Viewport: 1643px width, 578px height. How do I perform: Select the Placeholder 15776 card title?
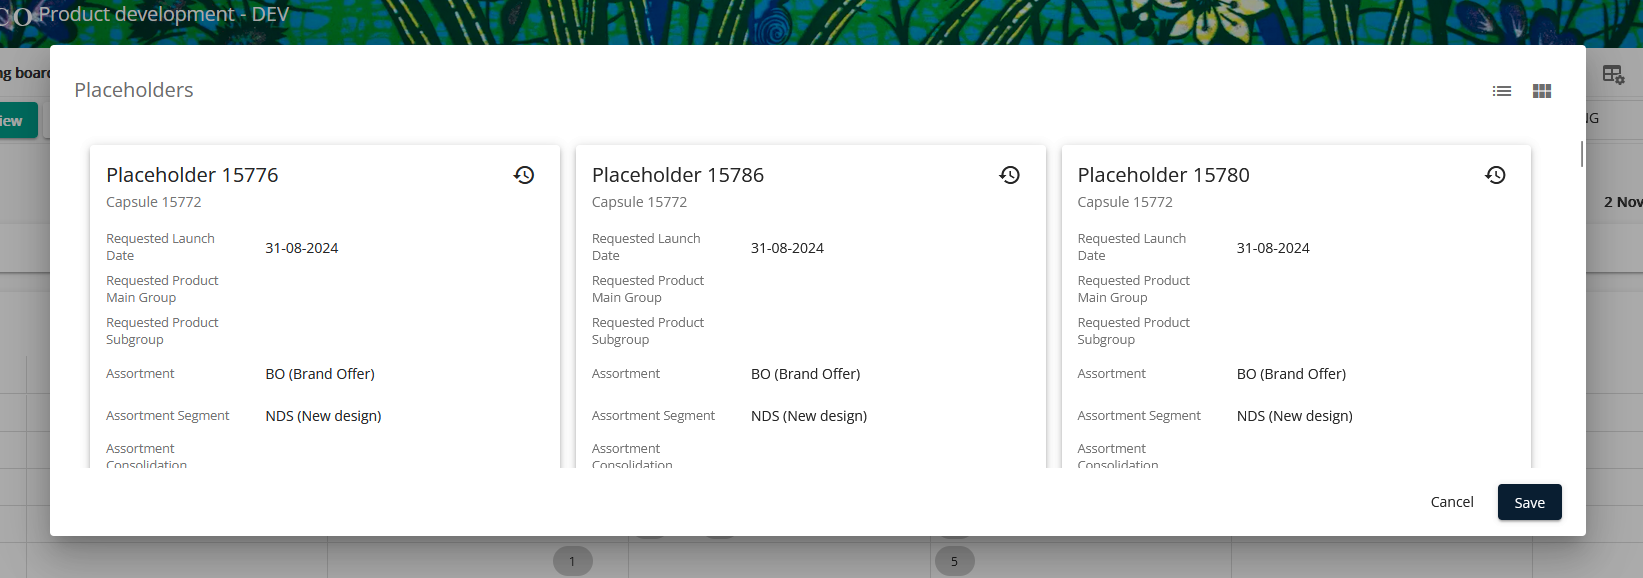click(x=192, y=175)
